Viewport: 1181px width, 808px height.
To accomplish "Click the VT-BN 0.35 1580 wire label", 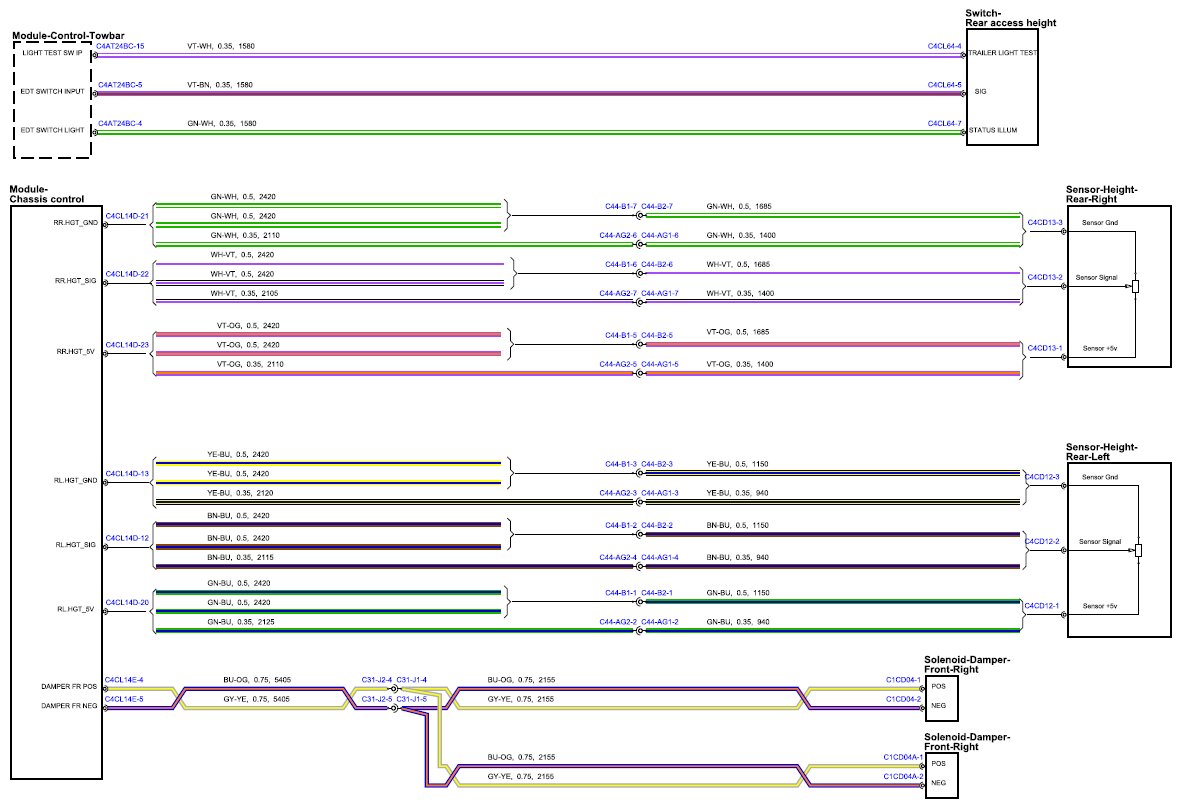I will tap(220, 85).
